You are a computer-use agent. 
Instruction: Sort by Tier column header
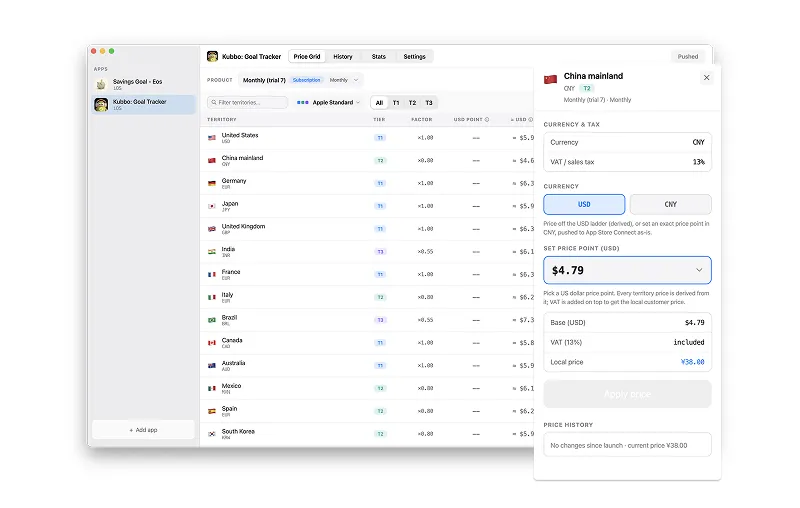pyautogui.click(x=379, y=119)
